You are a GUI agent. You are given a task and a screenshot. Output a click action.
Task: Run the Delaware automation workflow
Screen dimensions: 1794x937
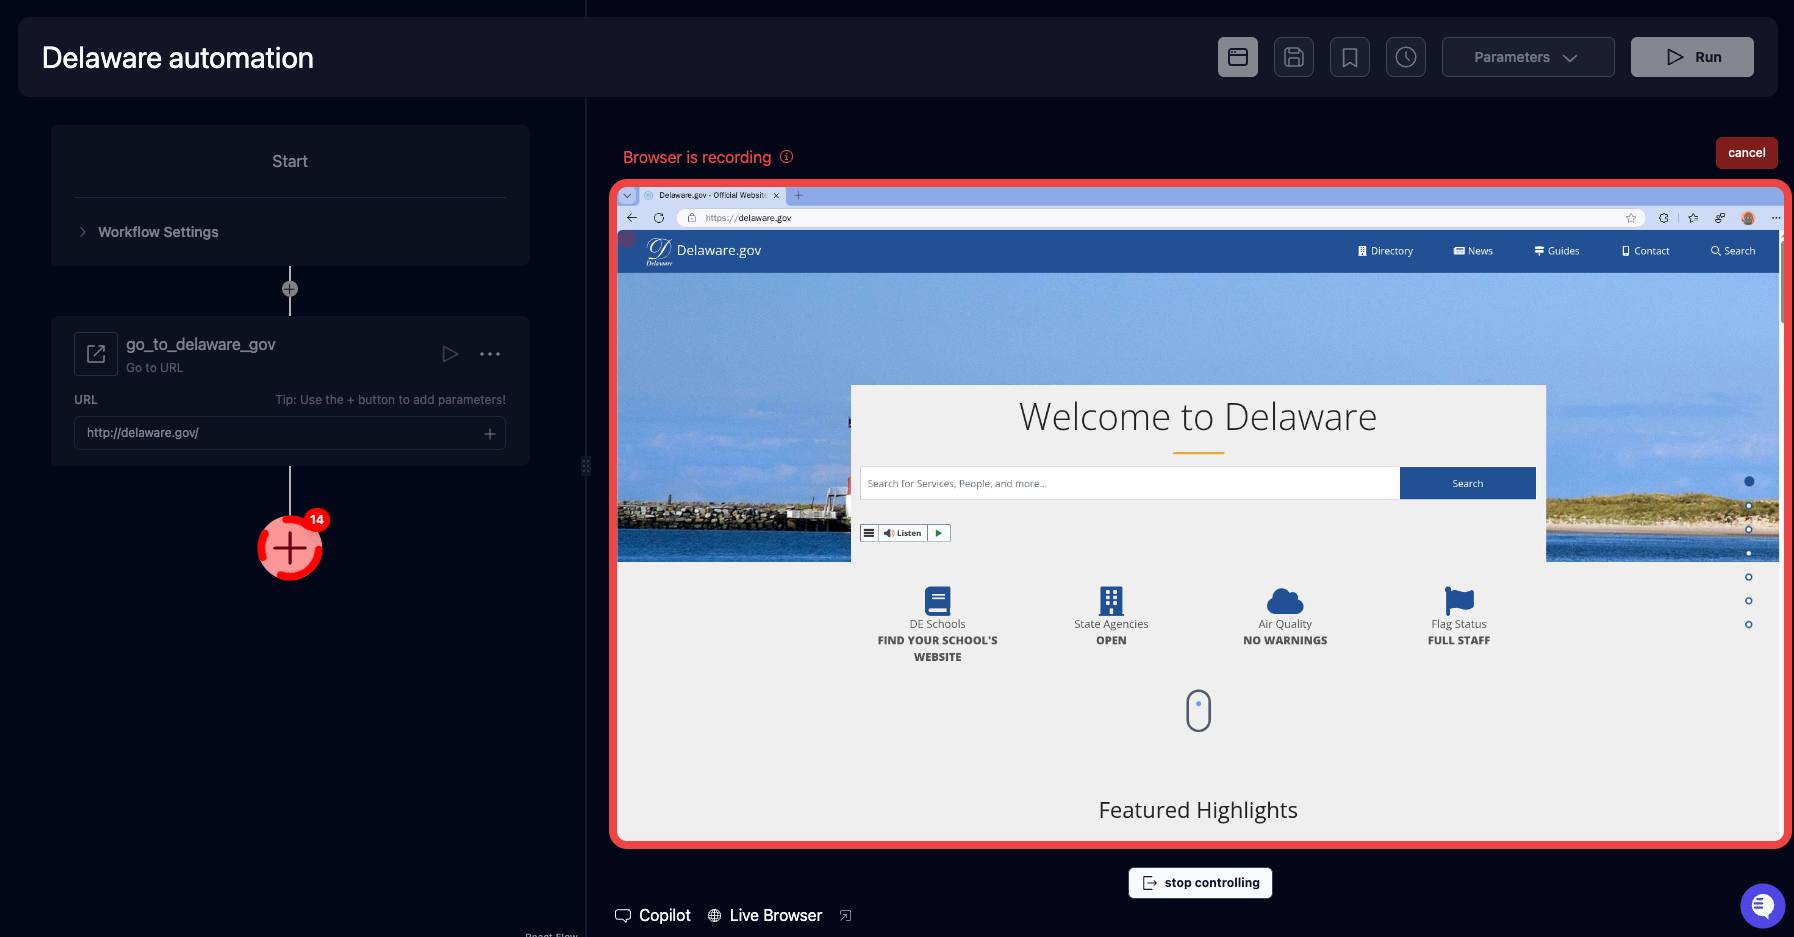pos(1692,57)
